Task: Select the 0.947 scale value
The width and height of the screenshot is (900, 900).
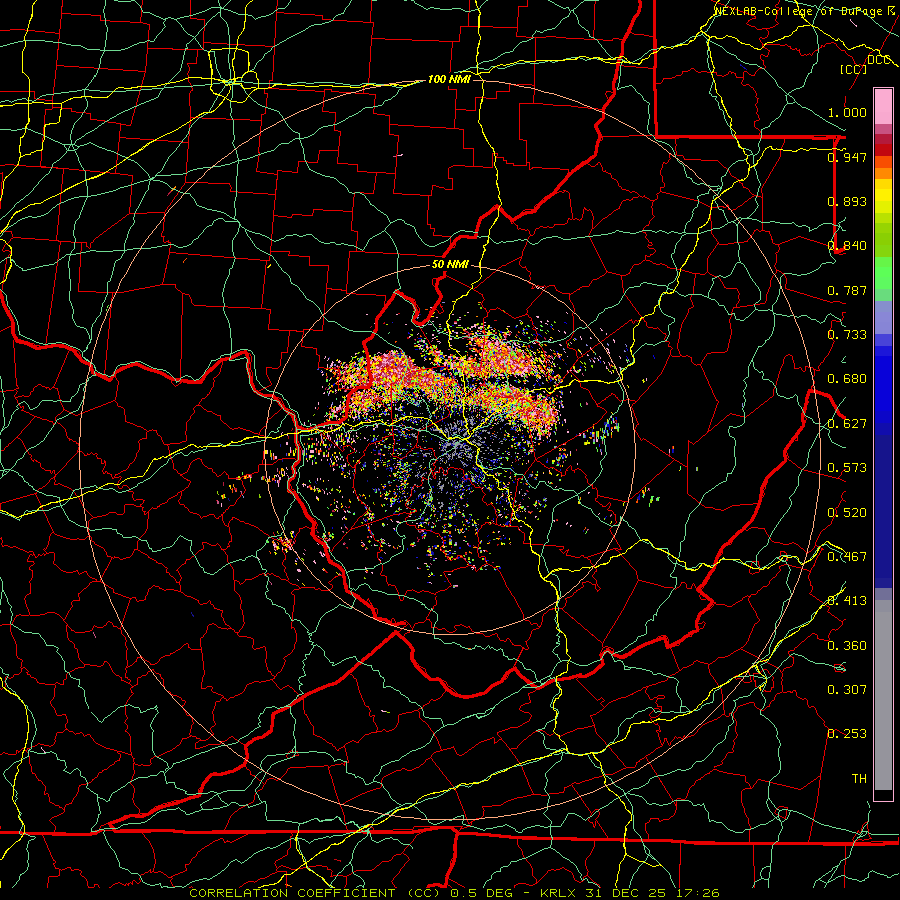Action: point(847,157)
